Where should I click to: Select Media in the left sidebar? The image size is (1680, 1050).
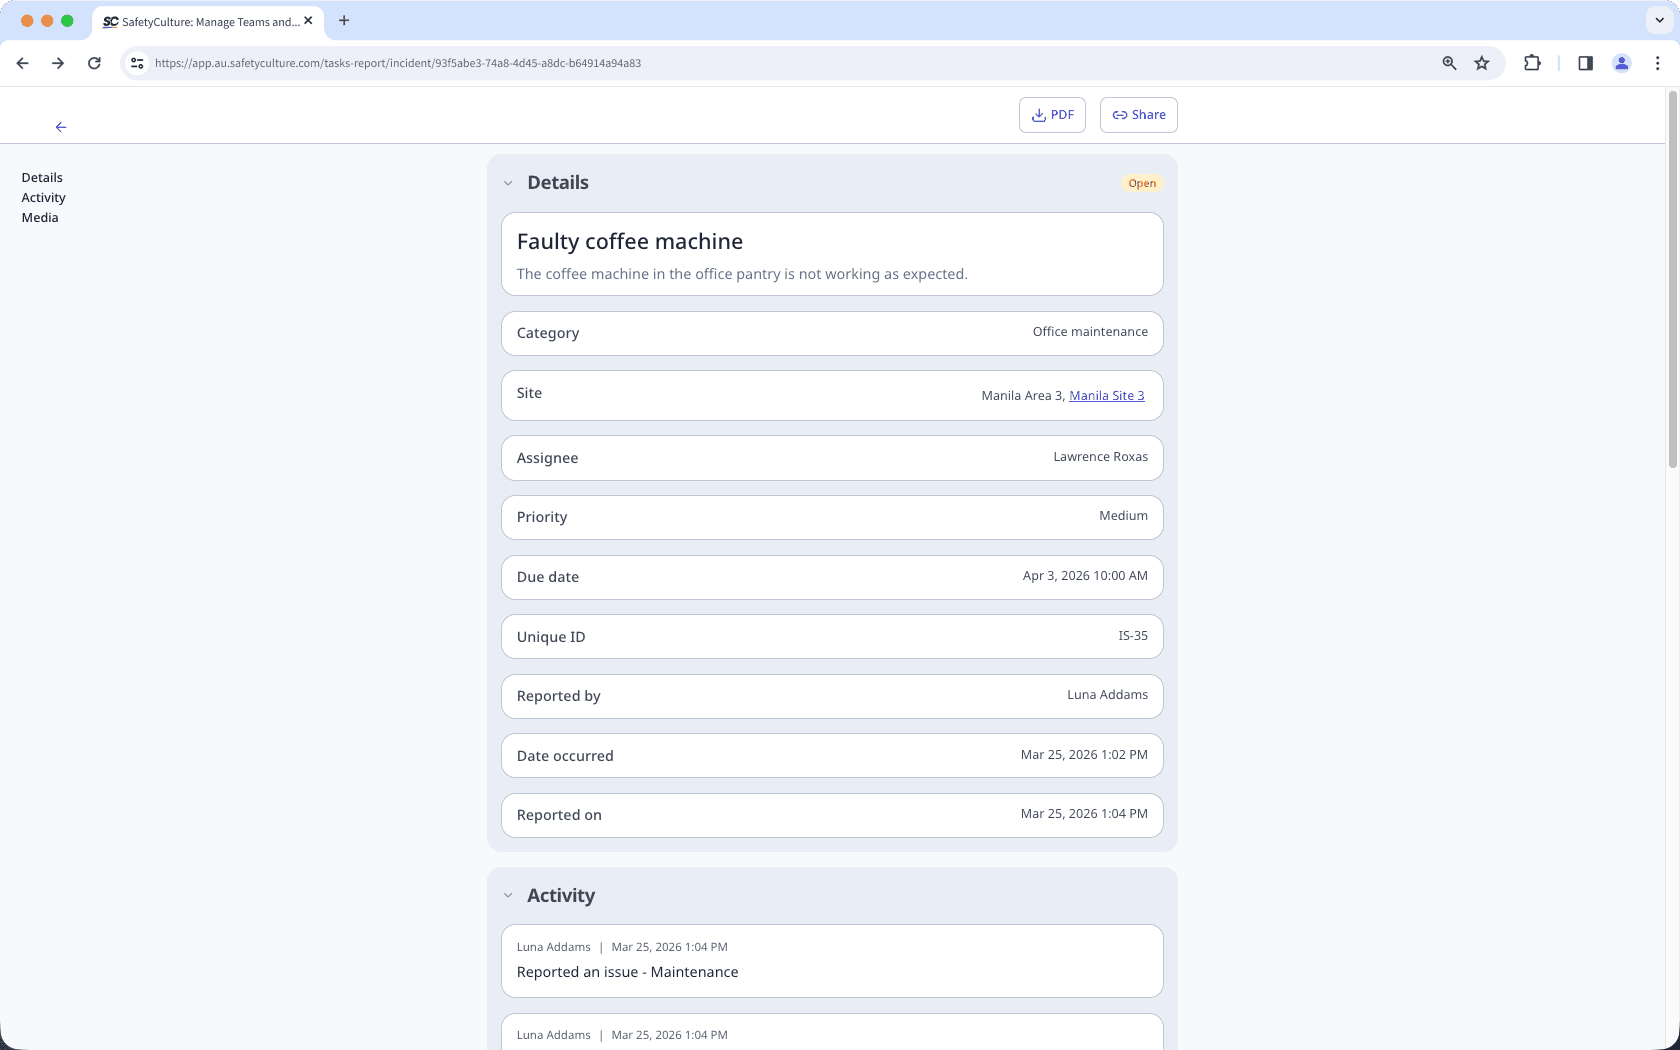coord(40,217)
